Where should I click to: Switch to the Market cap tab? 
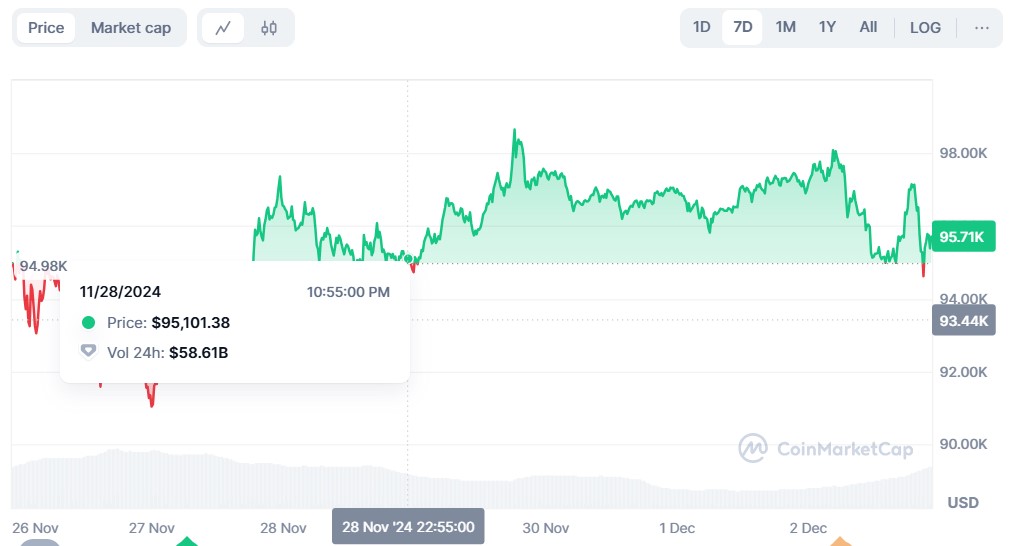pyautogui.click(x=131, y=28)
